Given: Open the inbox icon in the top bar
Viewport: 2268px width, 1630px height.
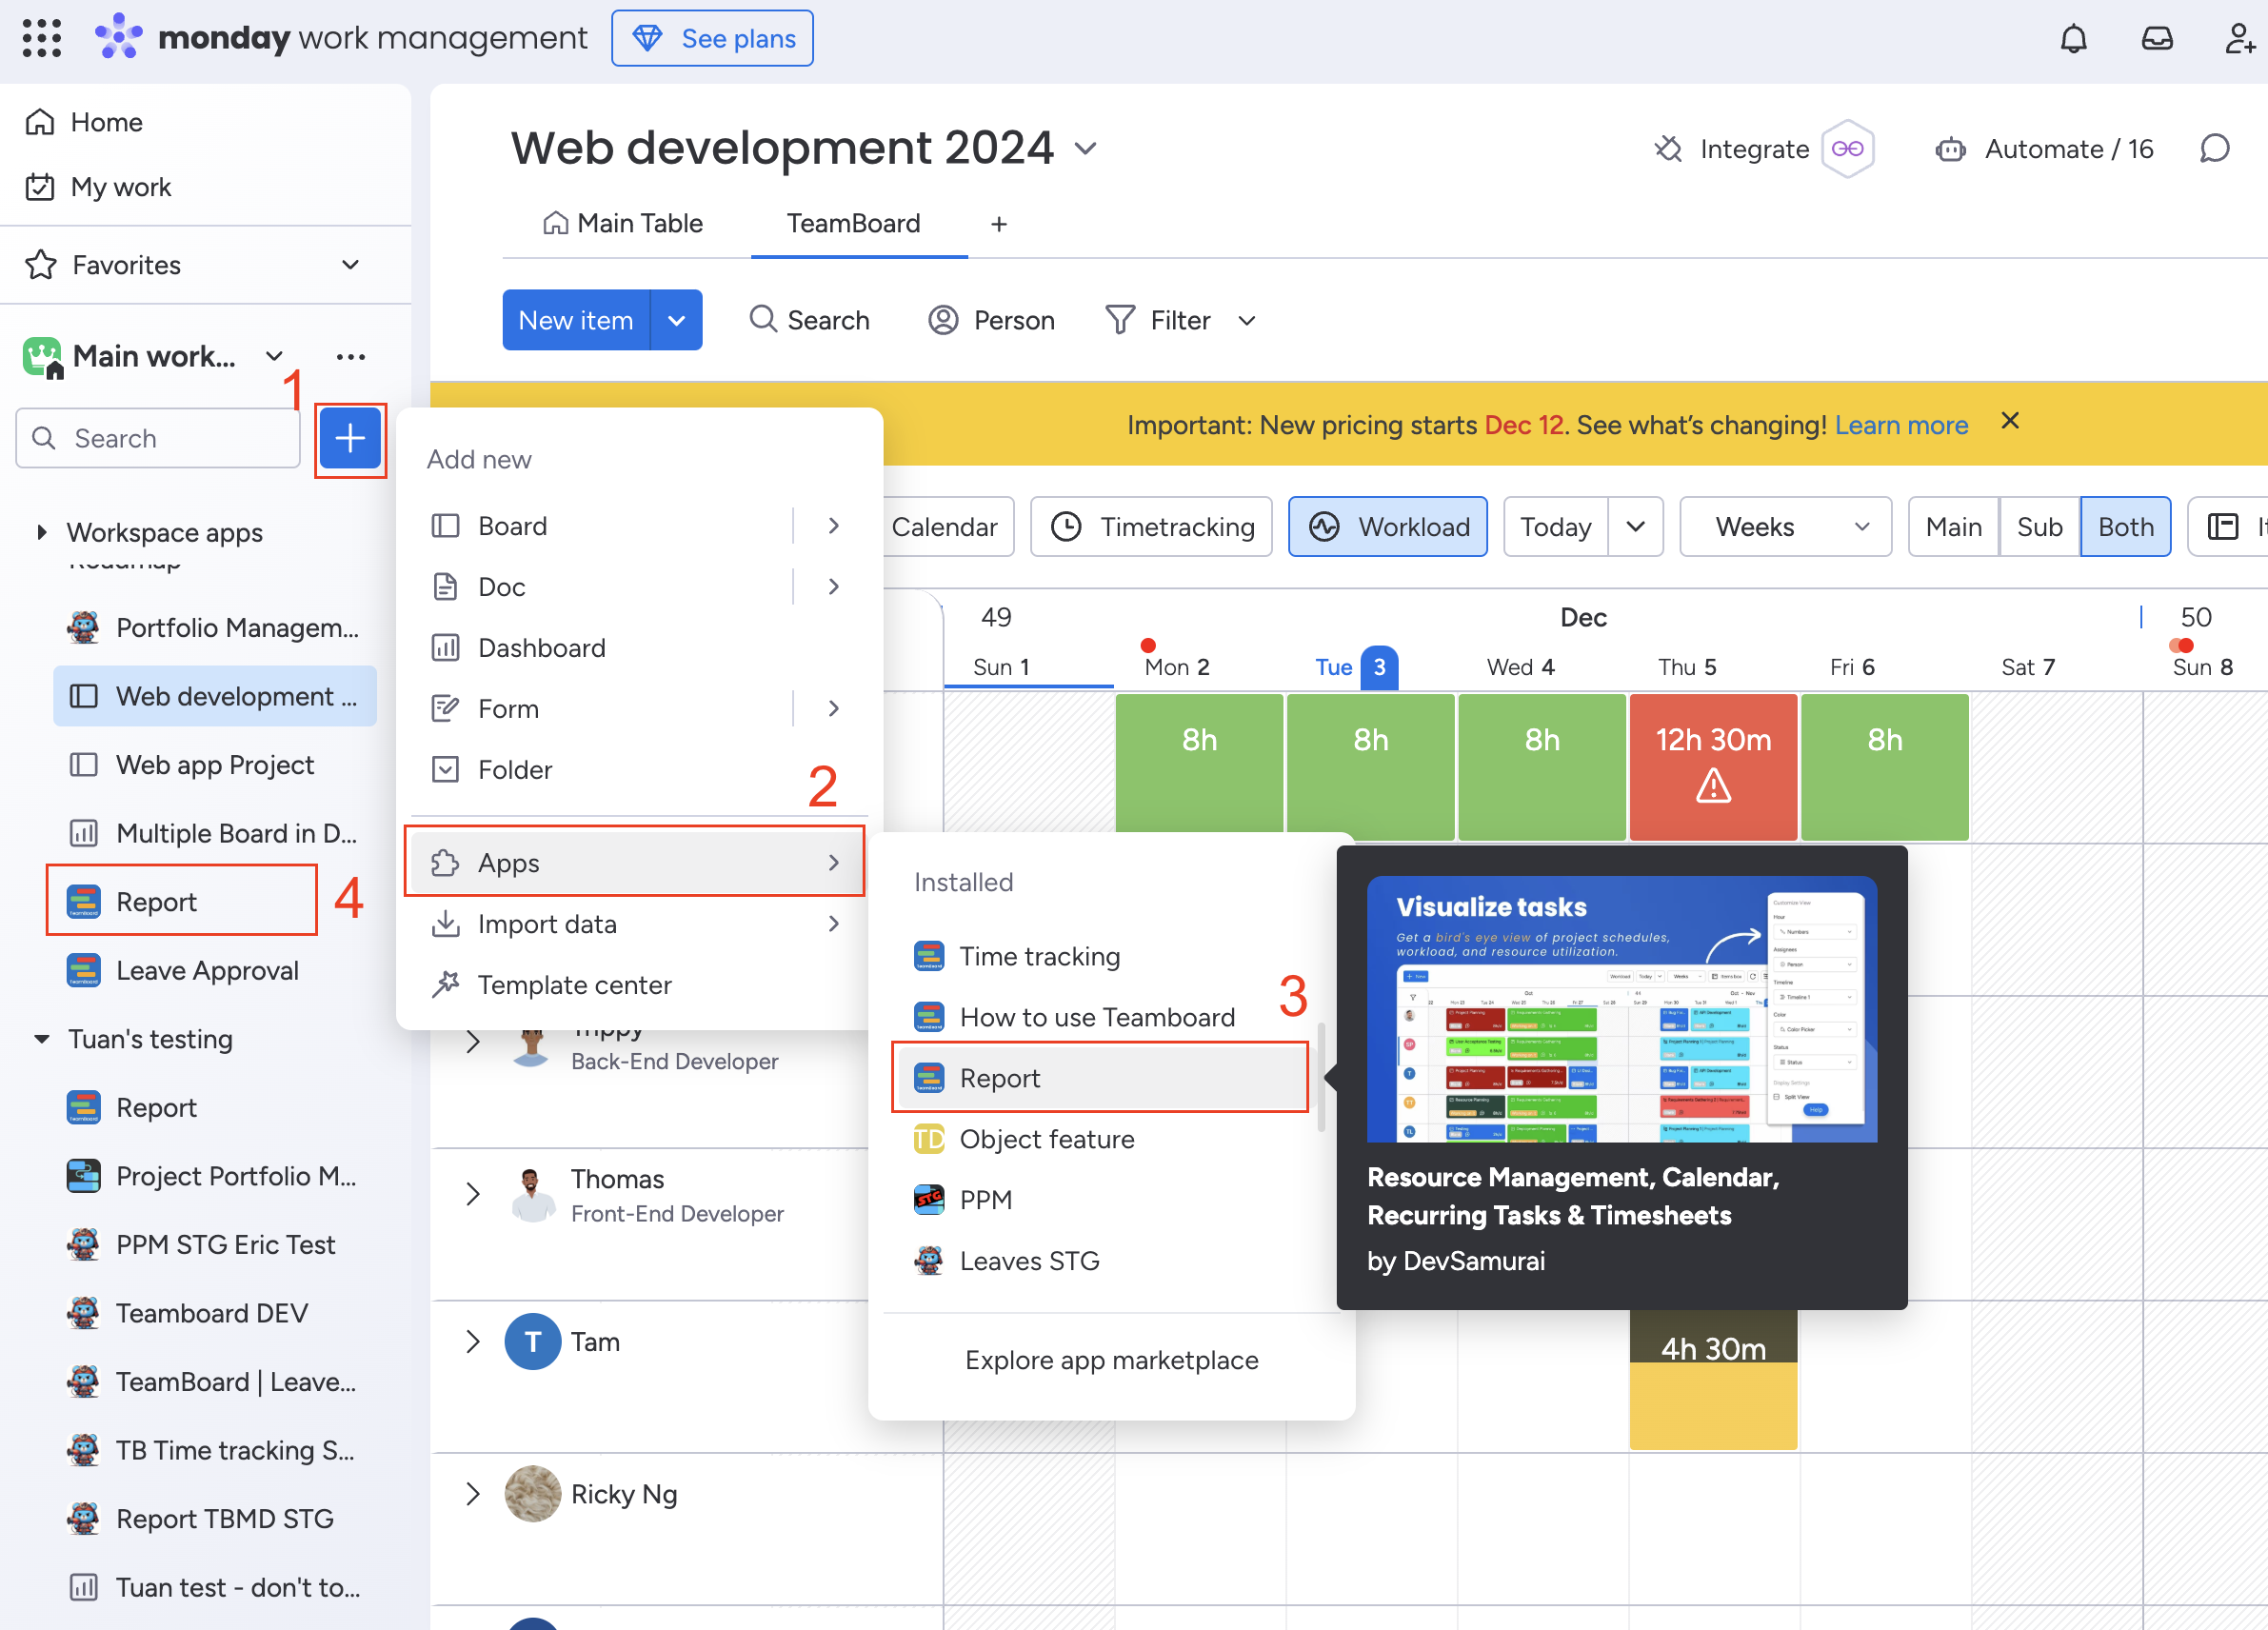Looking at the screenshot, I should coord(2157,38).
